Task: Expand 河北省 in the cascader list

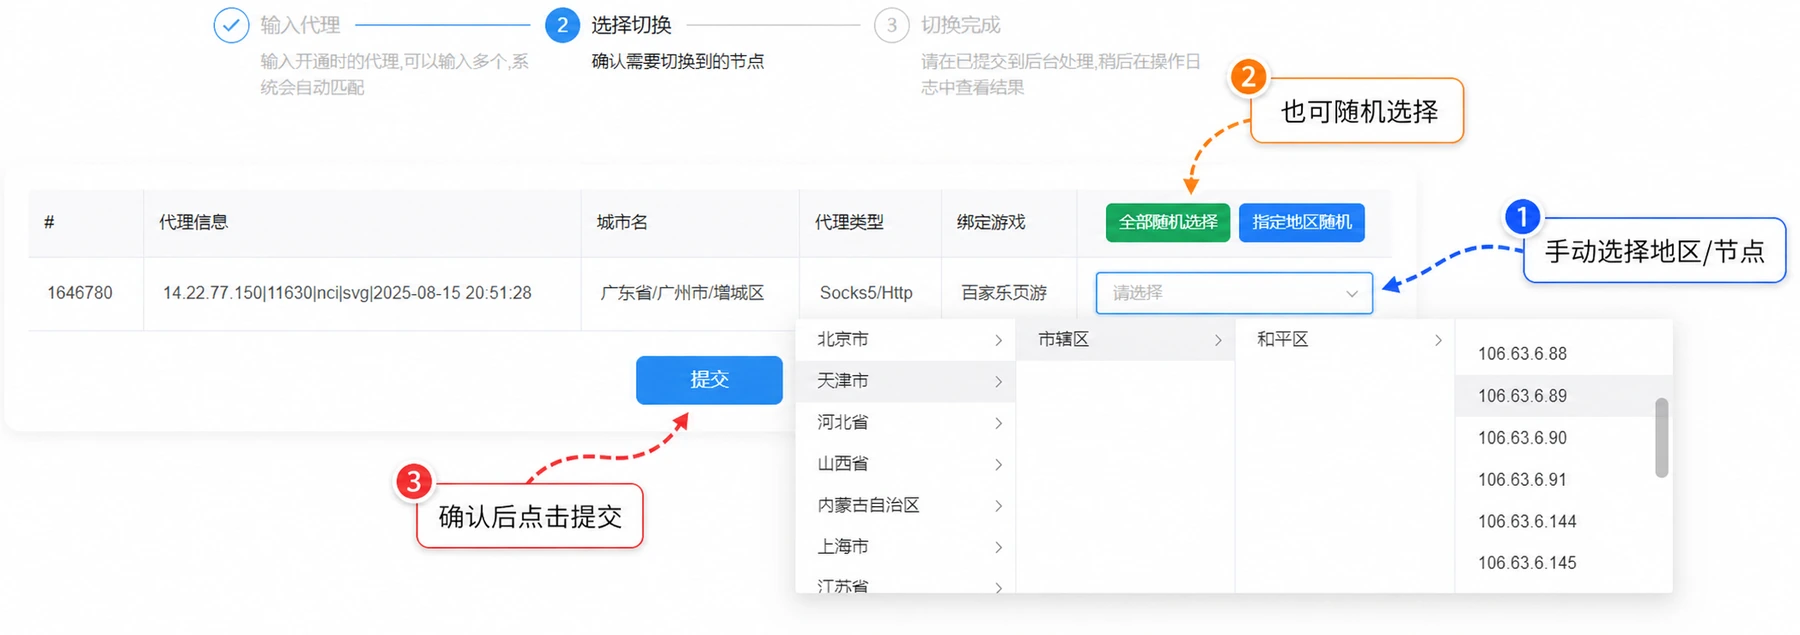Action: (x=905, y=423)
